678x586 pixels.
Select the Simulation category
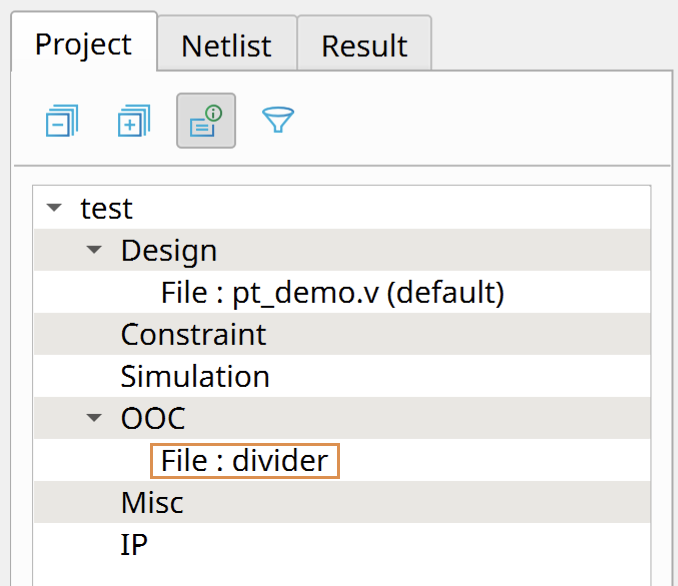(195, 377)
